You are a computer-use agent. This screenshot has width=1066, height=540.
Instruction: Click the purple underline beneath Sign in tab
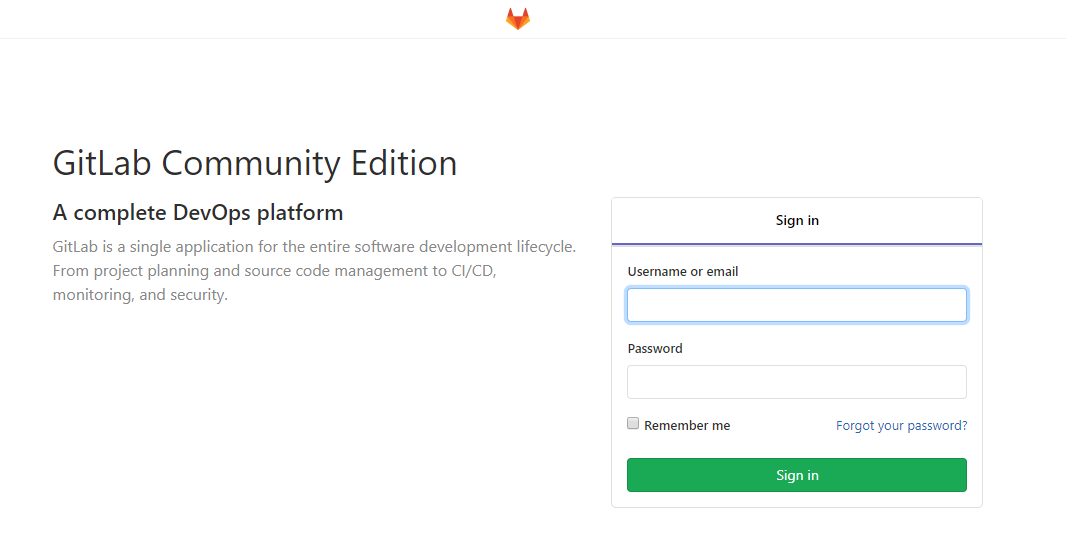click(x=797, y=243)
